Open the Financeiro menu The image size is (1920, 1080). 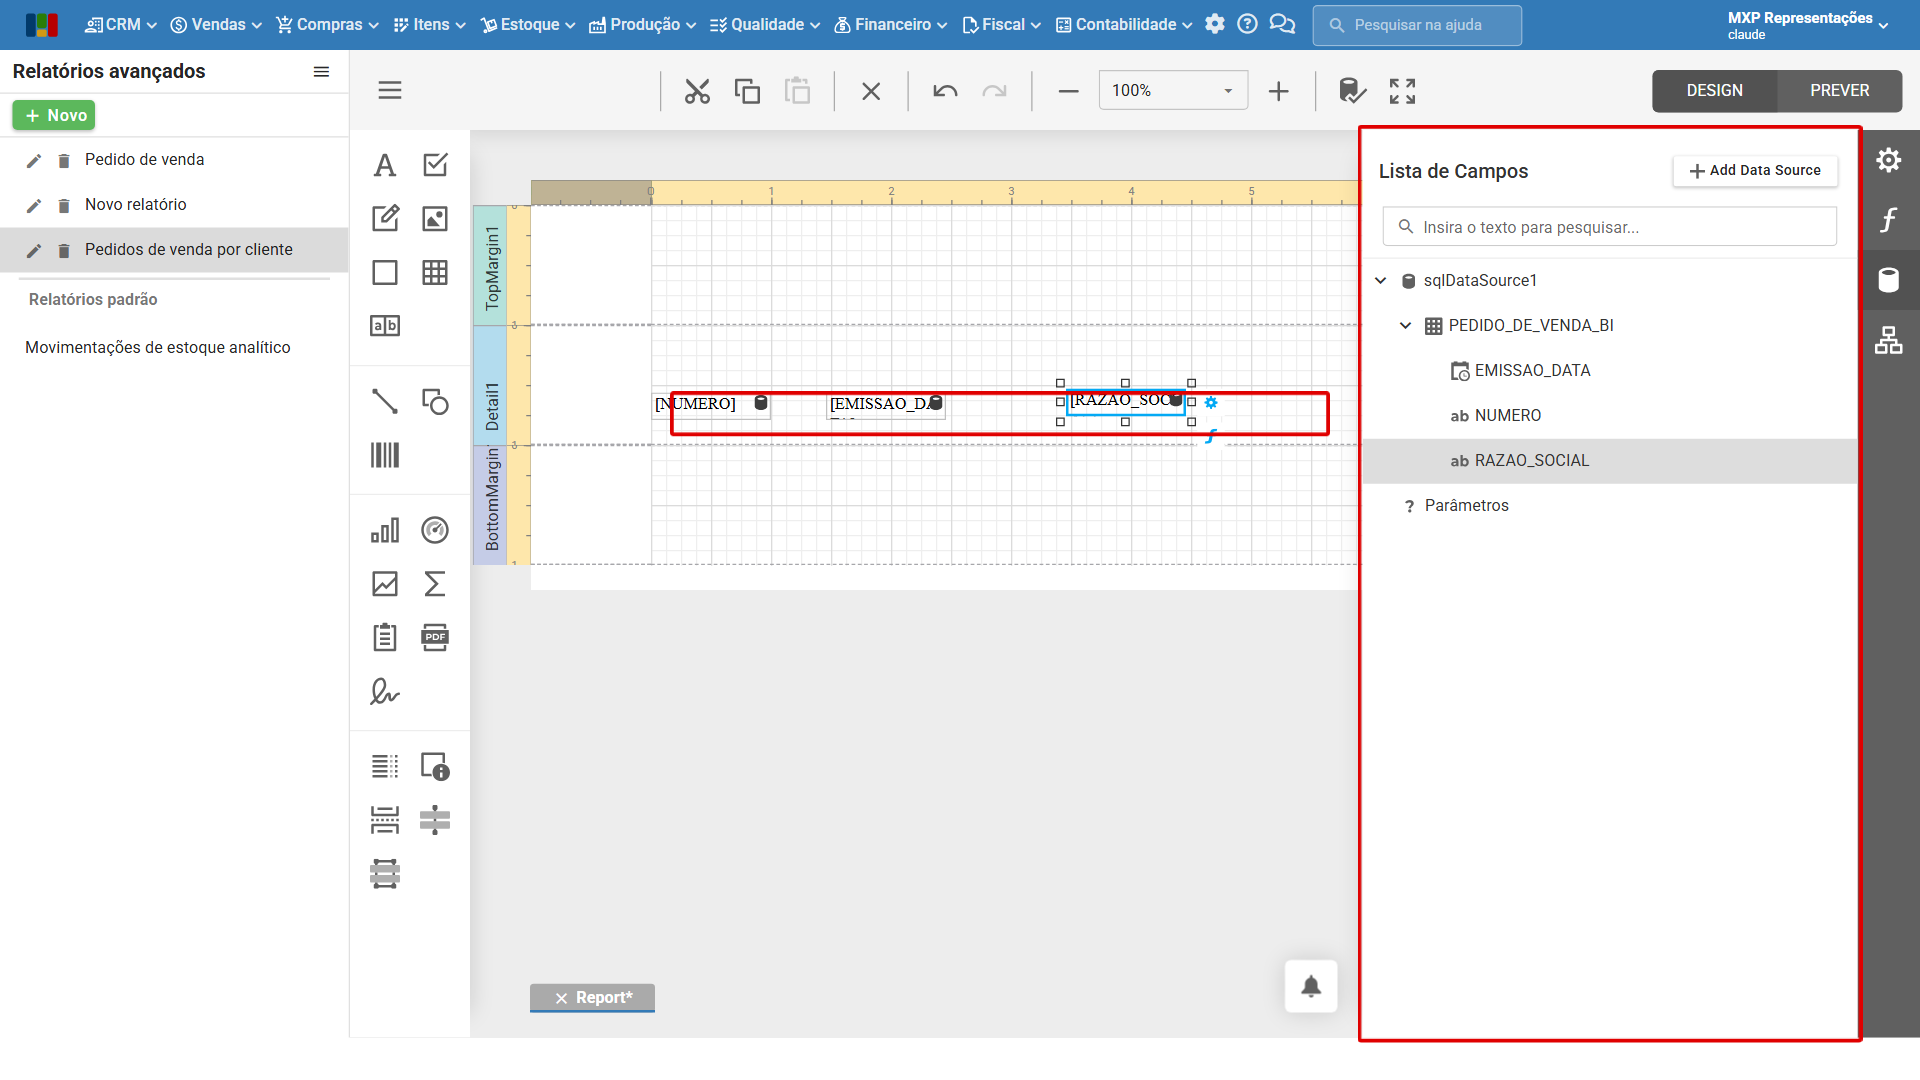click(x=891, y=24)
